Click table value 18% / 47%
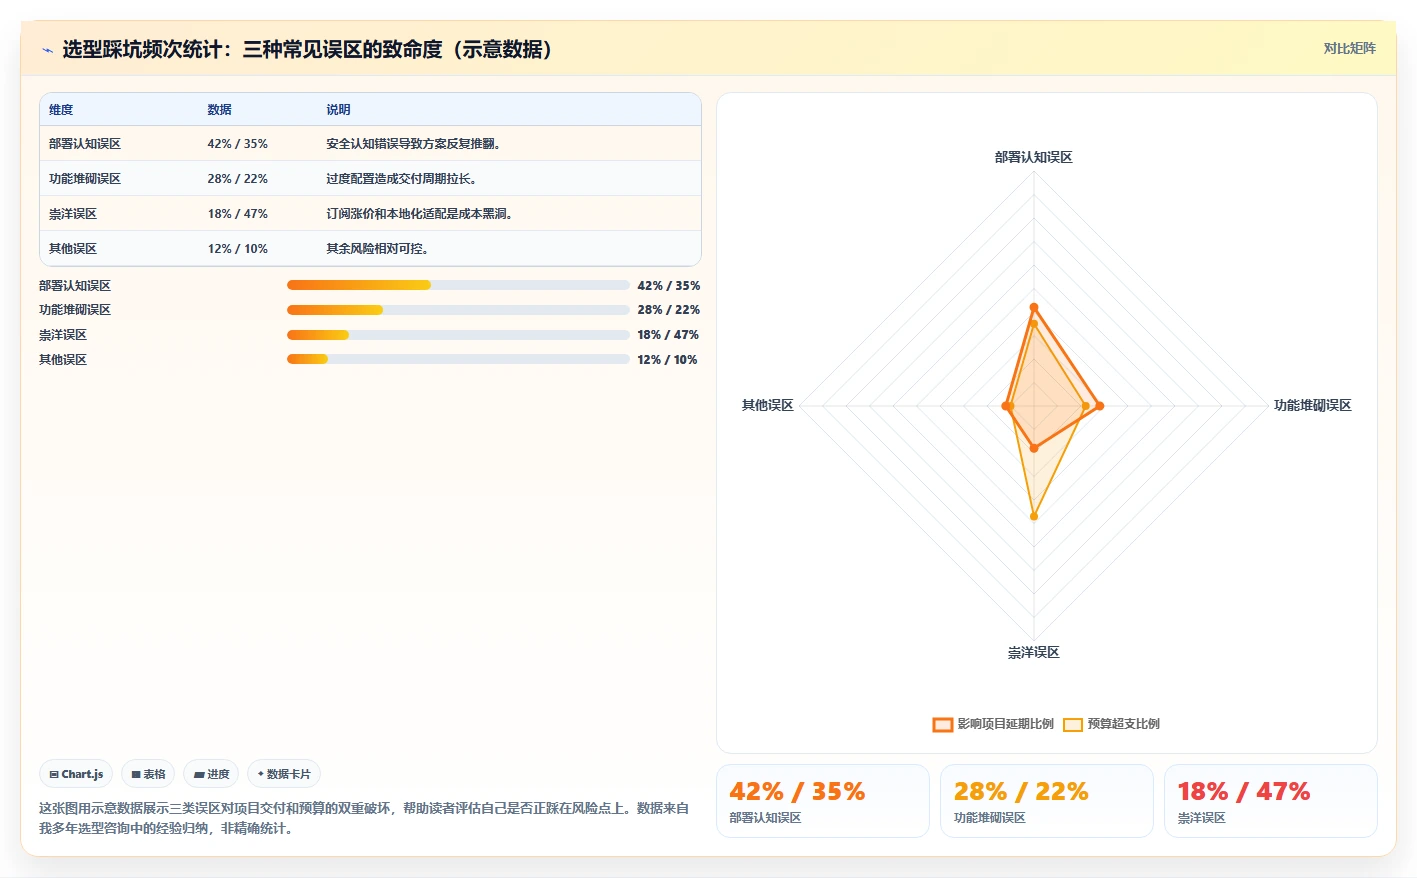 (x=237, y=214)
